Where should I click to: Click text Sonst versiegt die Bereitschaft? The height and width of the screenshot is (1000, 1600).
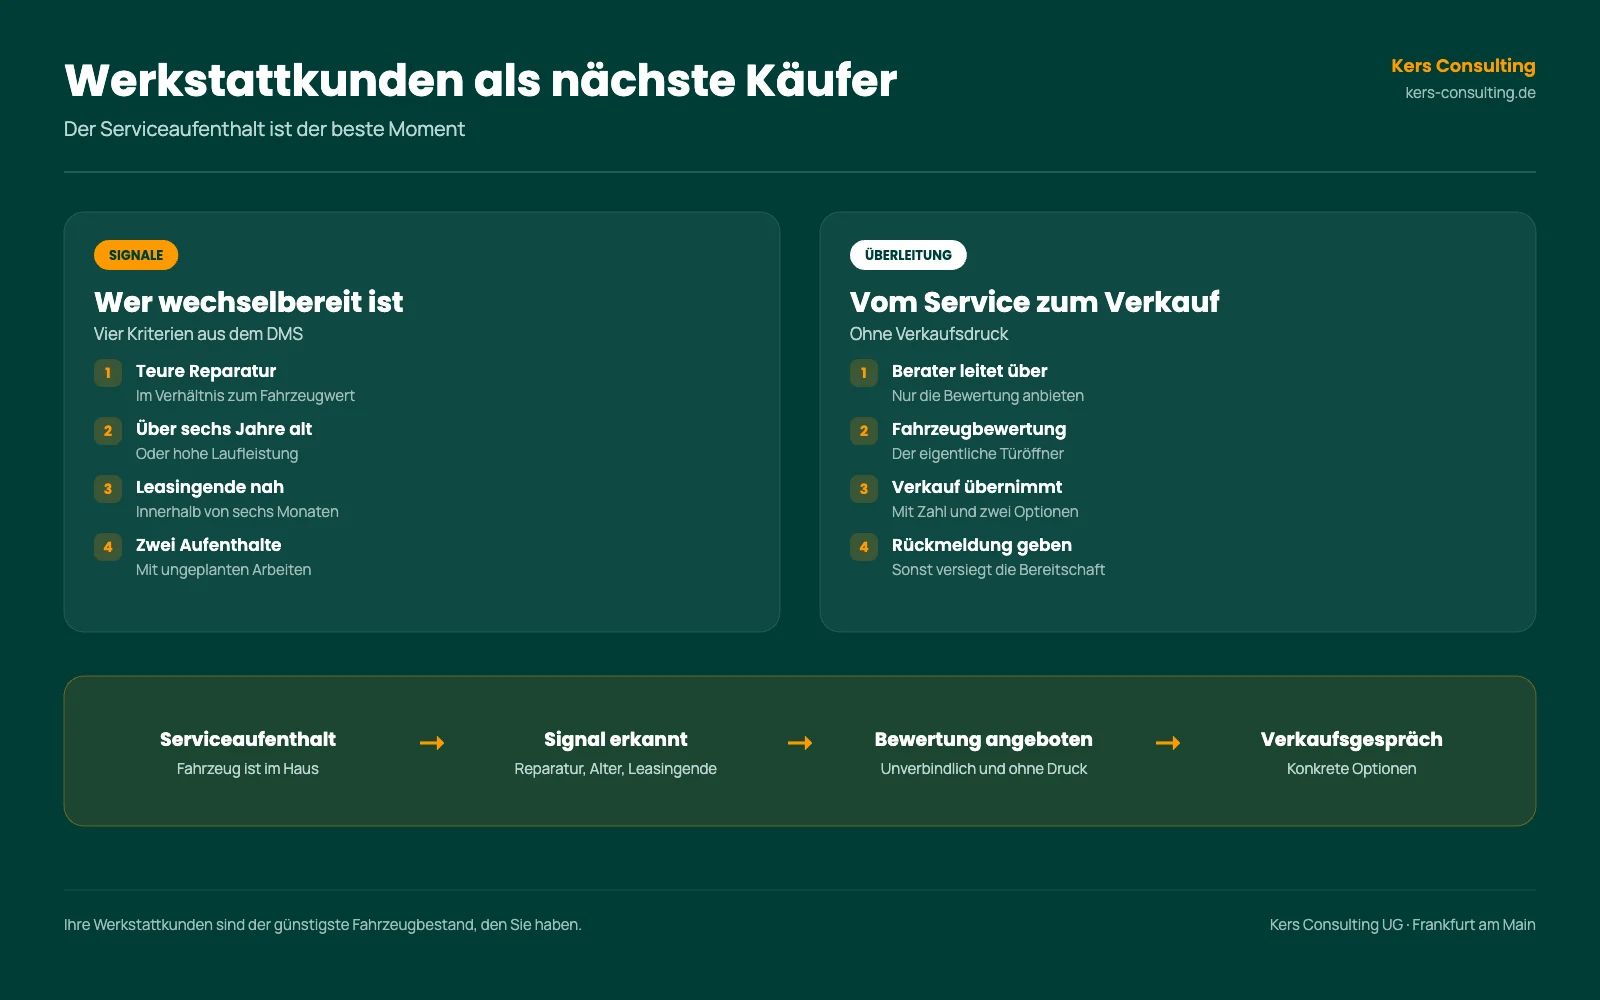click(x=998, y=570)
